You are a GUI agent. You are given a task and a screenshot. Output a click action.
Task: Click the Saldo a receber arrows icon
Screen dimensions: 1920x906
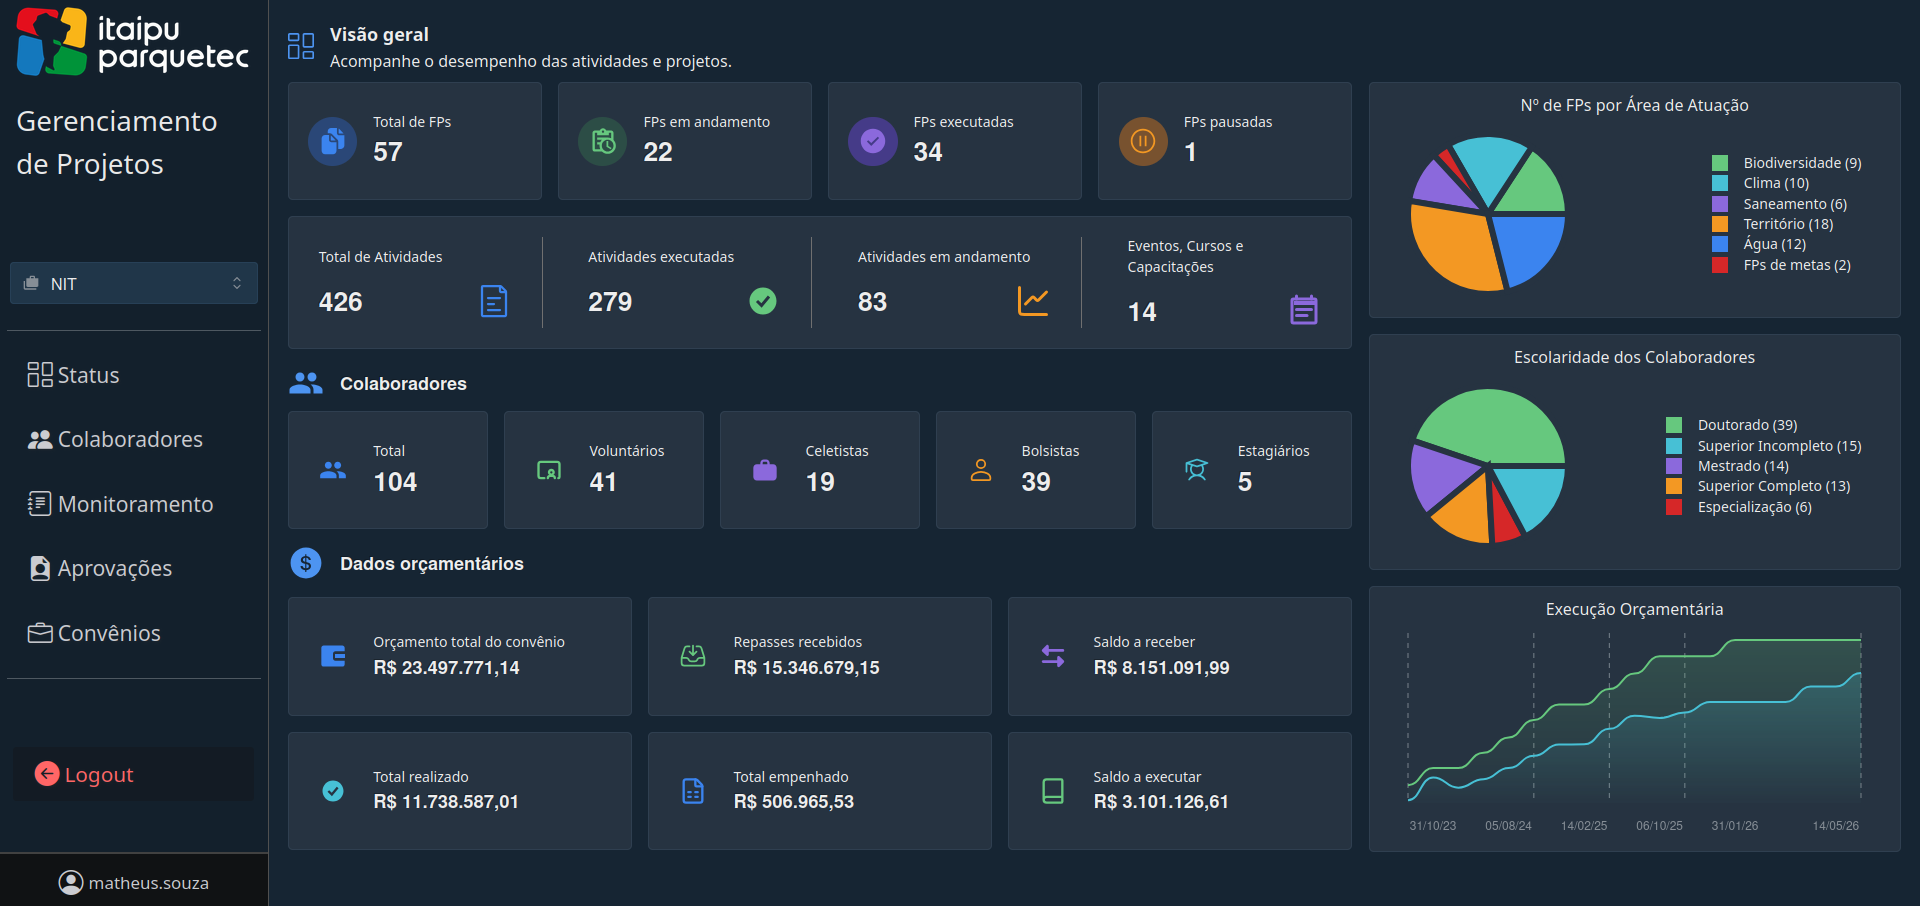click(1053, 656)
